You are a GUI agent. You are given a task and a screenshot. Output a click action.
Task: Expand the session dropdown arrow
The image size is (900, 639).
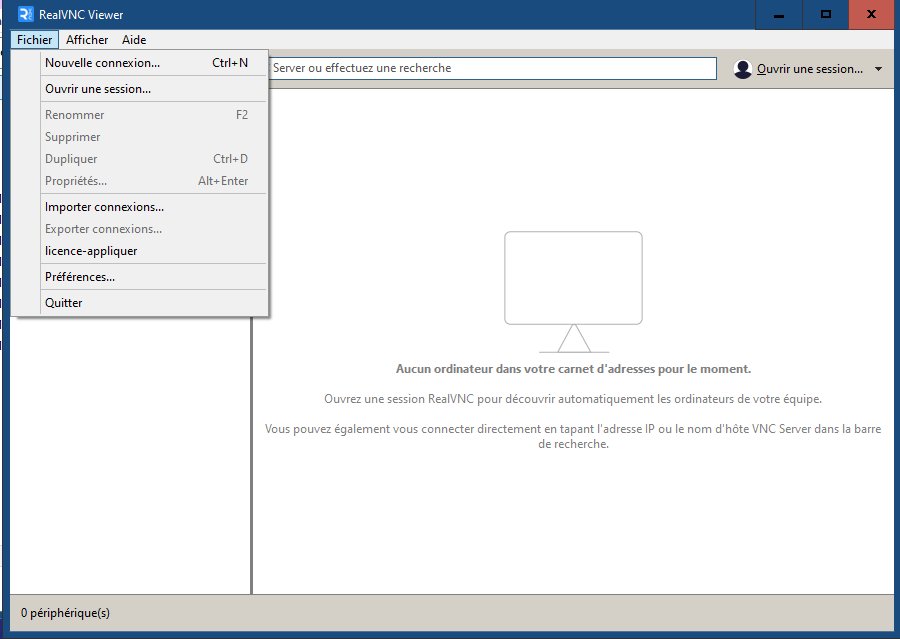point(878,69)
